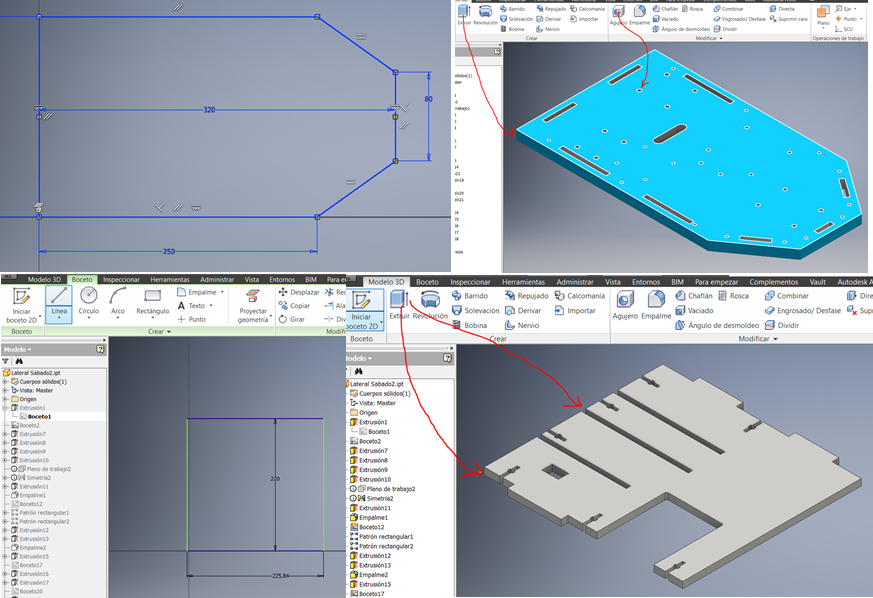Select Ángulo de desmoldeo in gray part window
This screenshot has width=873, height=598.
(717, 325)
